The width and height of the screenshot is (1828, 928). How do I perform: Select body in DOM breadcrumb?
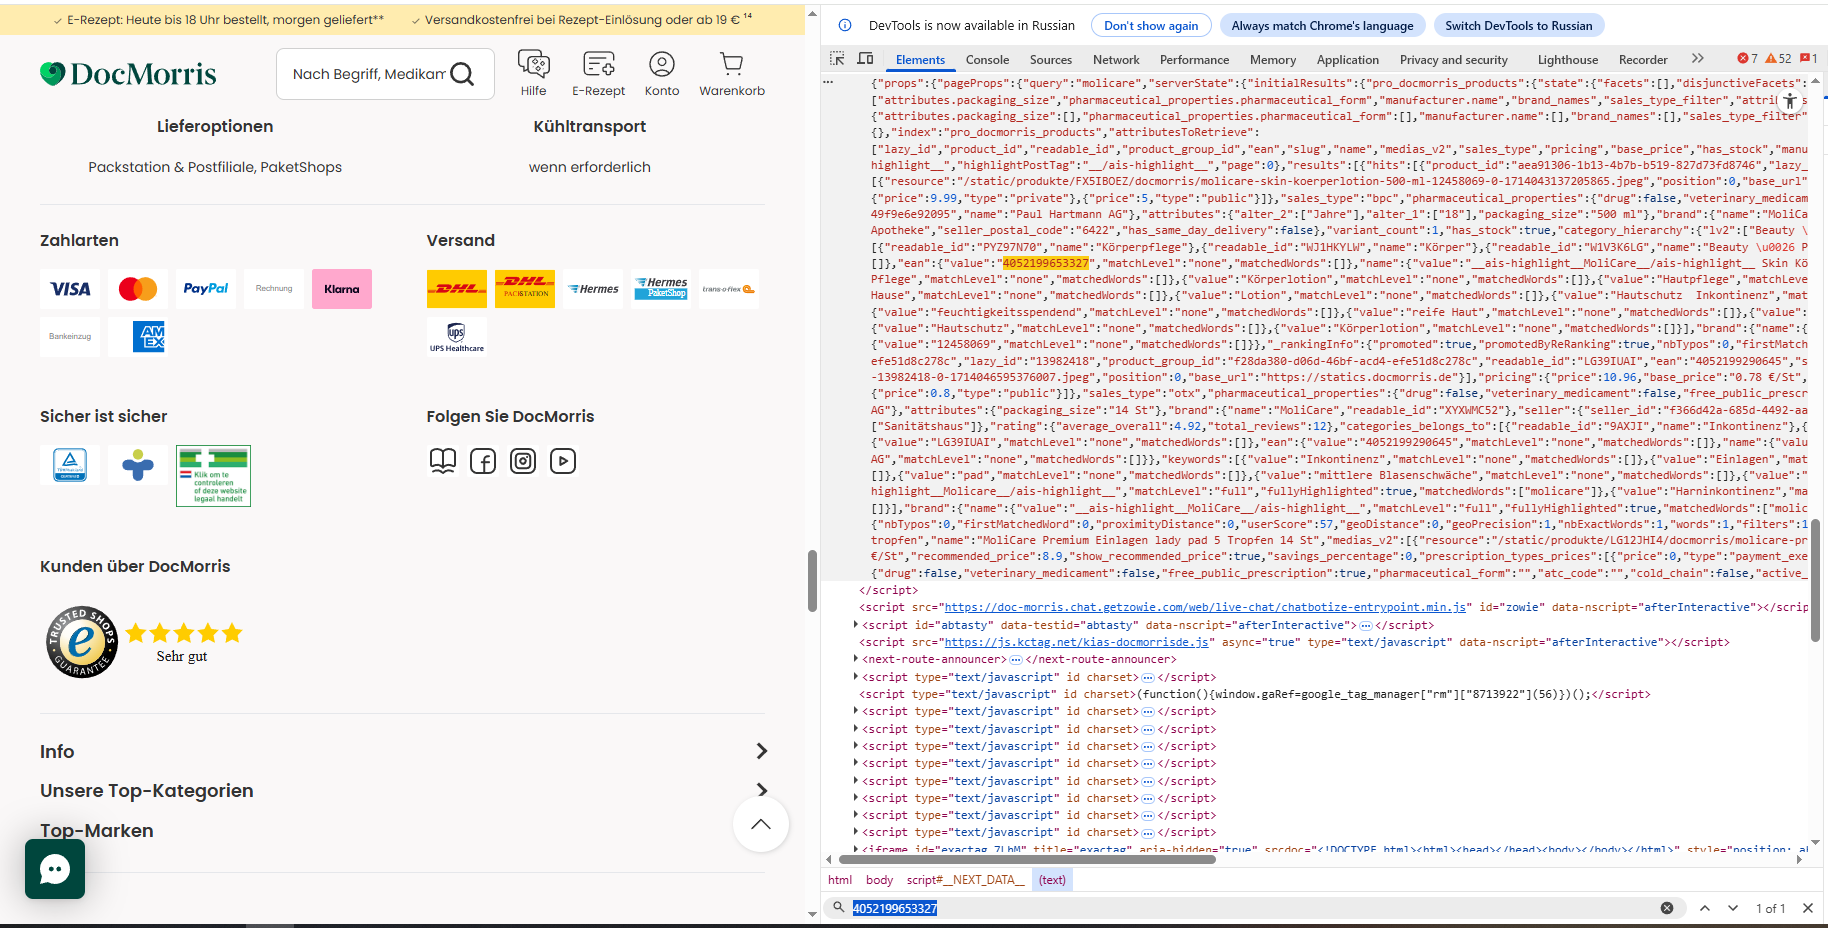[x=879, y=880]
